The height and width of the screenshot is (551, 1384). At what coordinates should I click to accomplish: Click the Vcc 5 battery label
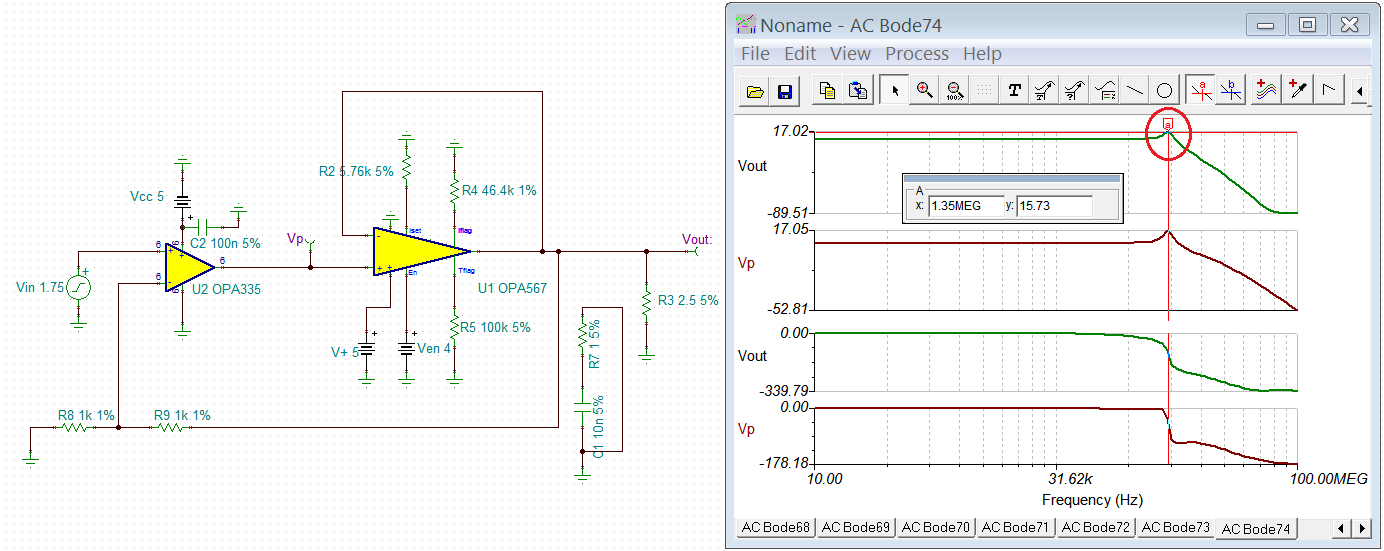pyautogui.click(x=147, y=196)
